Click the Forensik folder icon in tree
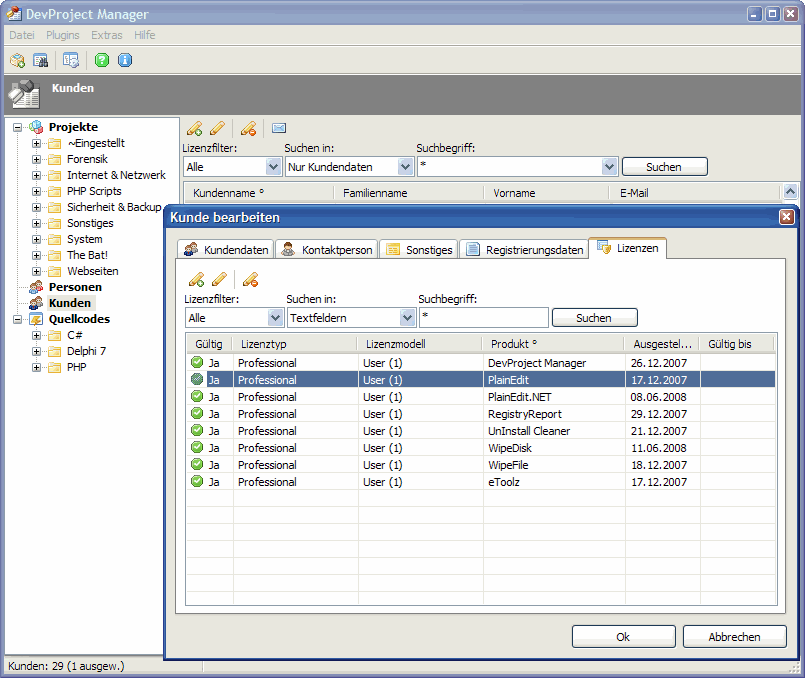Screen dimensions: 805x678 point(54,160)
